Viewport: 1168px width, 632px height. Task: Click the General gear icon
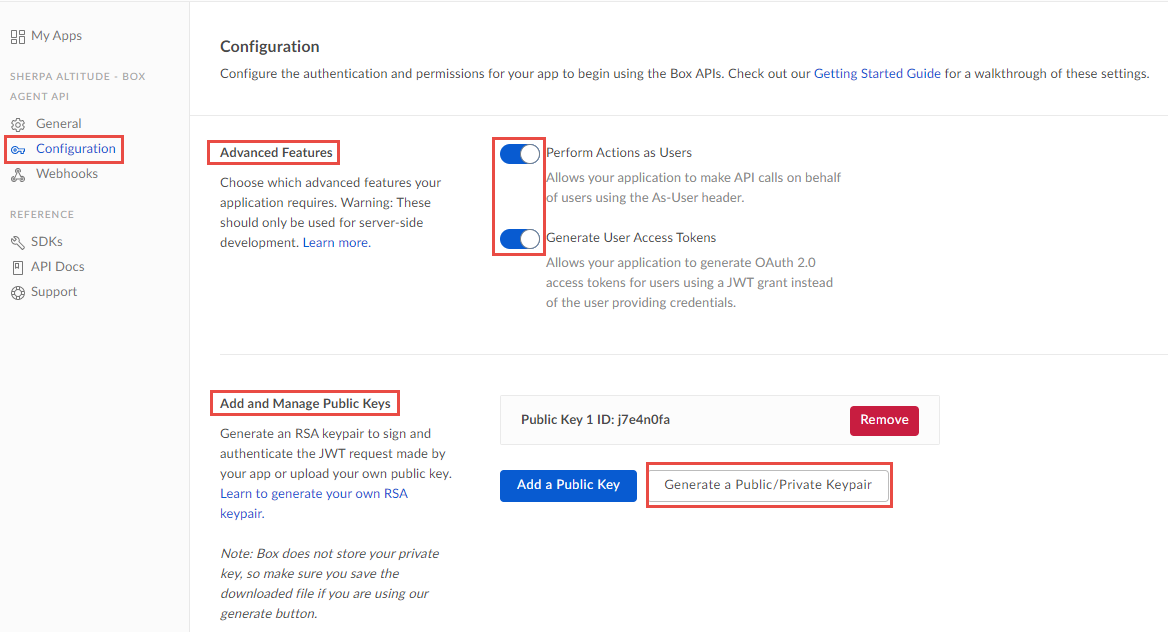18,124
